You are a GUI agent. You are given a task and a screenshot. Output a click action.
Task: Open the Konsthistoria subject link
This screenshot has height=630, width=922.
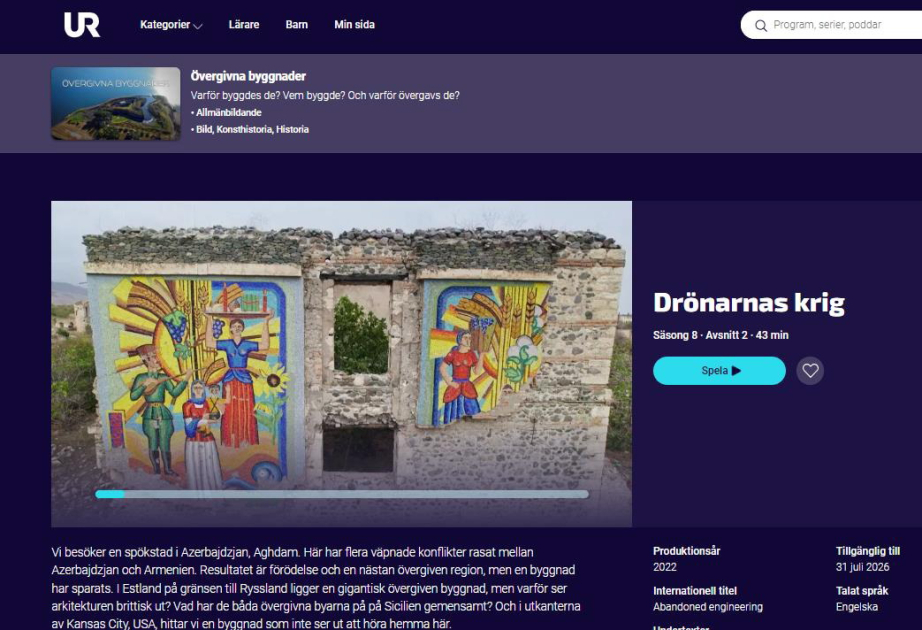[244, 129]
